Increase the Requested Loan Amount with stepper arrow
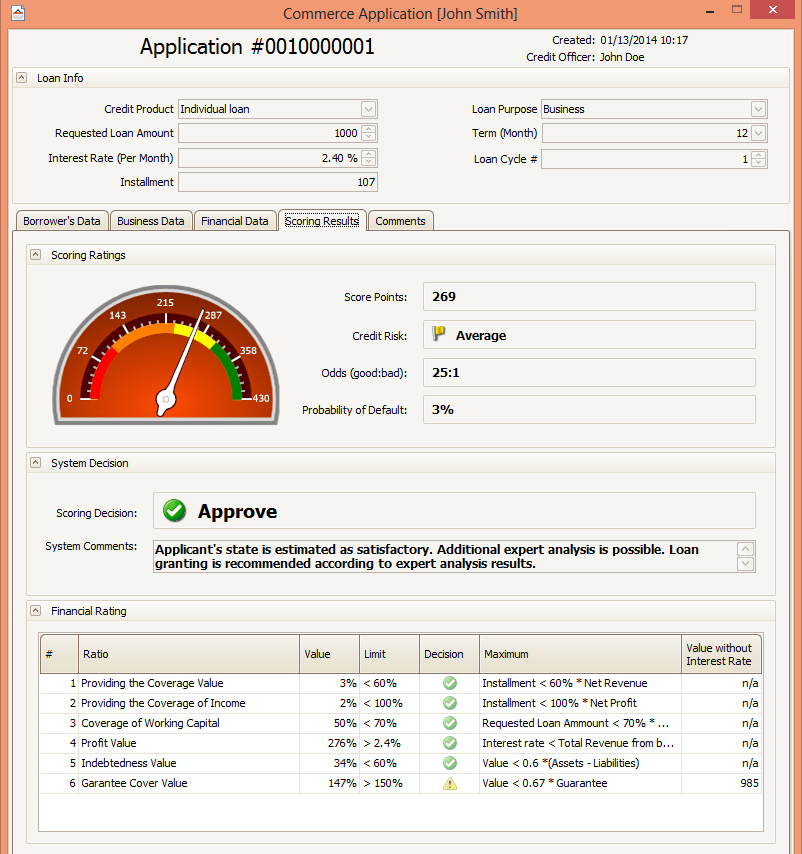The width and height of the screenshot is (802, 854). coord(369,129)
